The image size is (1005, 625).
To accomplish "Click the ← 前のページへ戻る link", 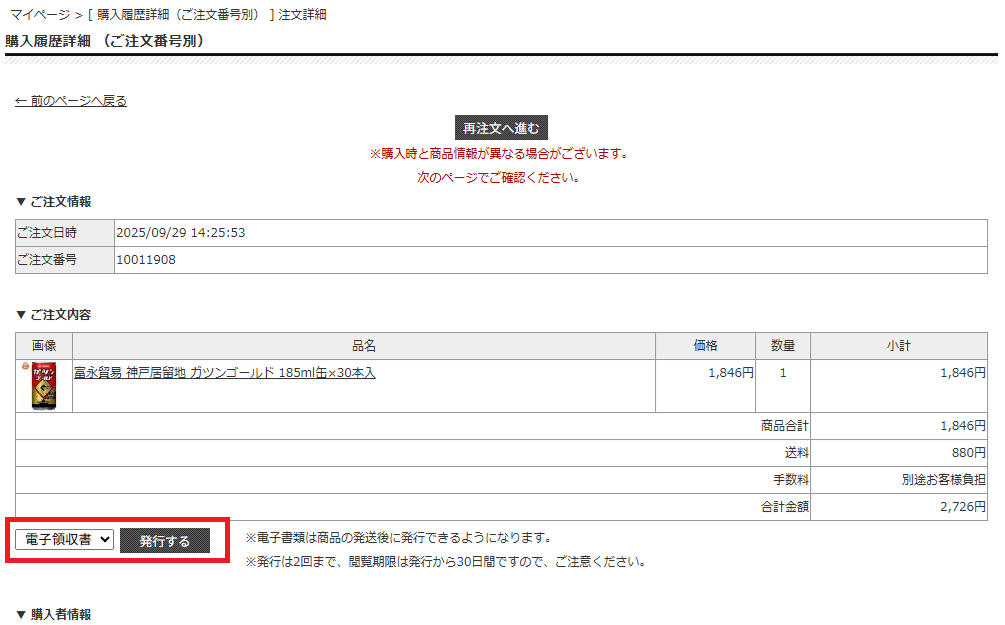I will click(x=69, y=101).
